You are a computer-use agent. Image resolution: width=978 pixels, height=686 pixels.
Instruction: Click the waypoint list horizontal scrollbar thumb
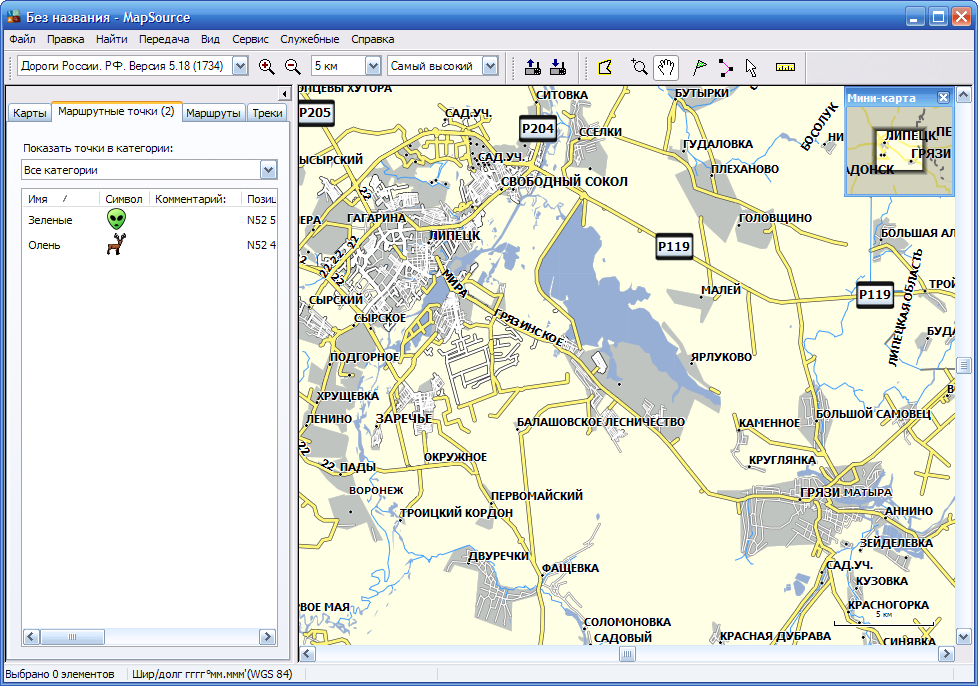72,637
